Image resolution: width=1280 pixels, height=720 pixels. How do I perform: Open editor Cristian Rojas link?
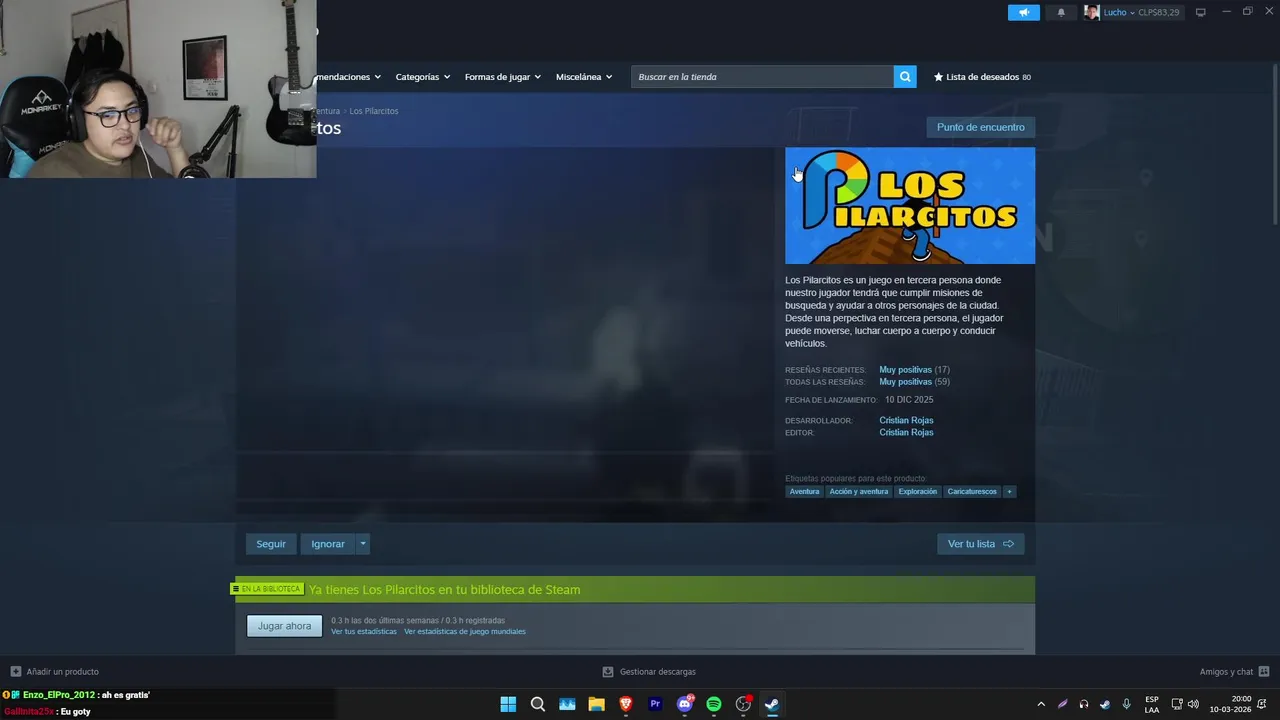906,432
